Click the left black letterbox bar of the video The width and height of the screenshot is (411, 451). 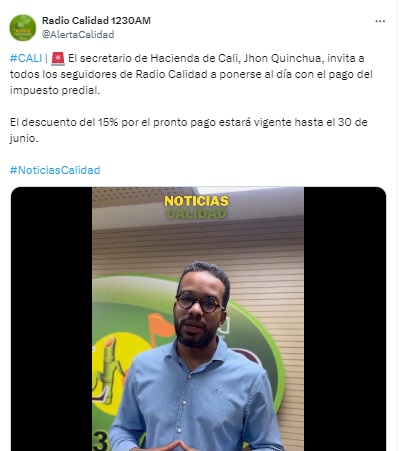[x=52, y=319]
